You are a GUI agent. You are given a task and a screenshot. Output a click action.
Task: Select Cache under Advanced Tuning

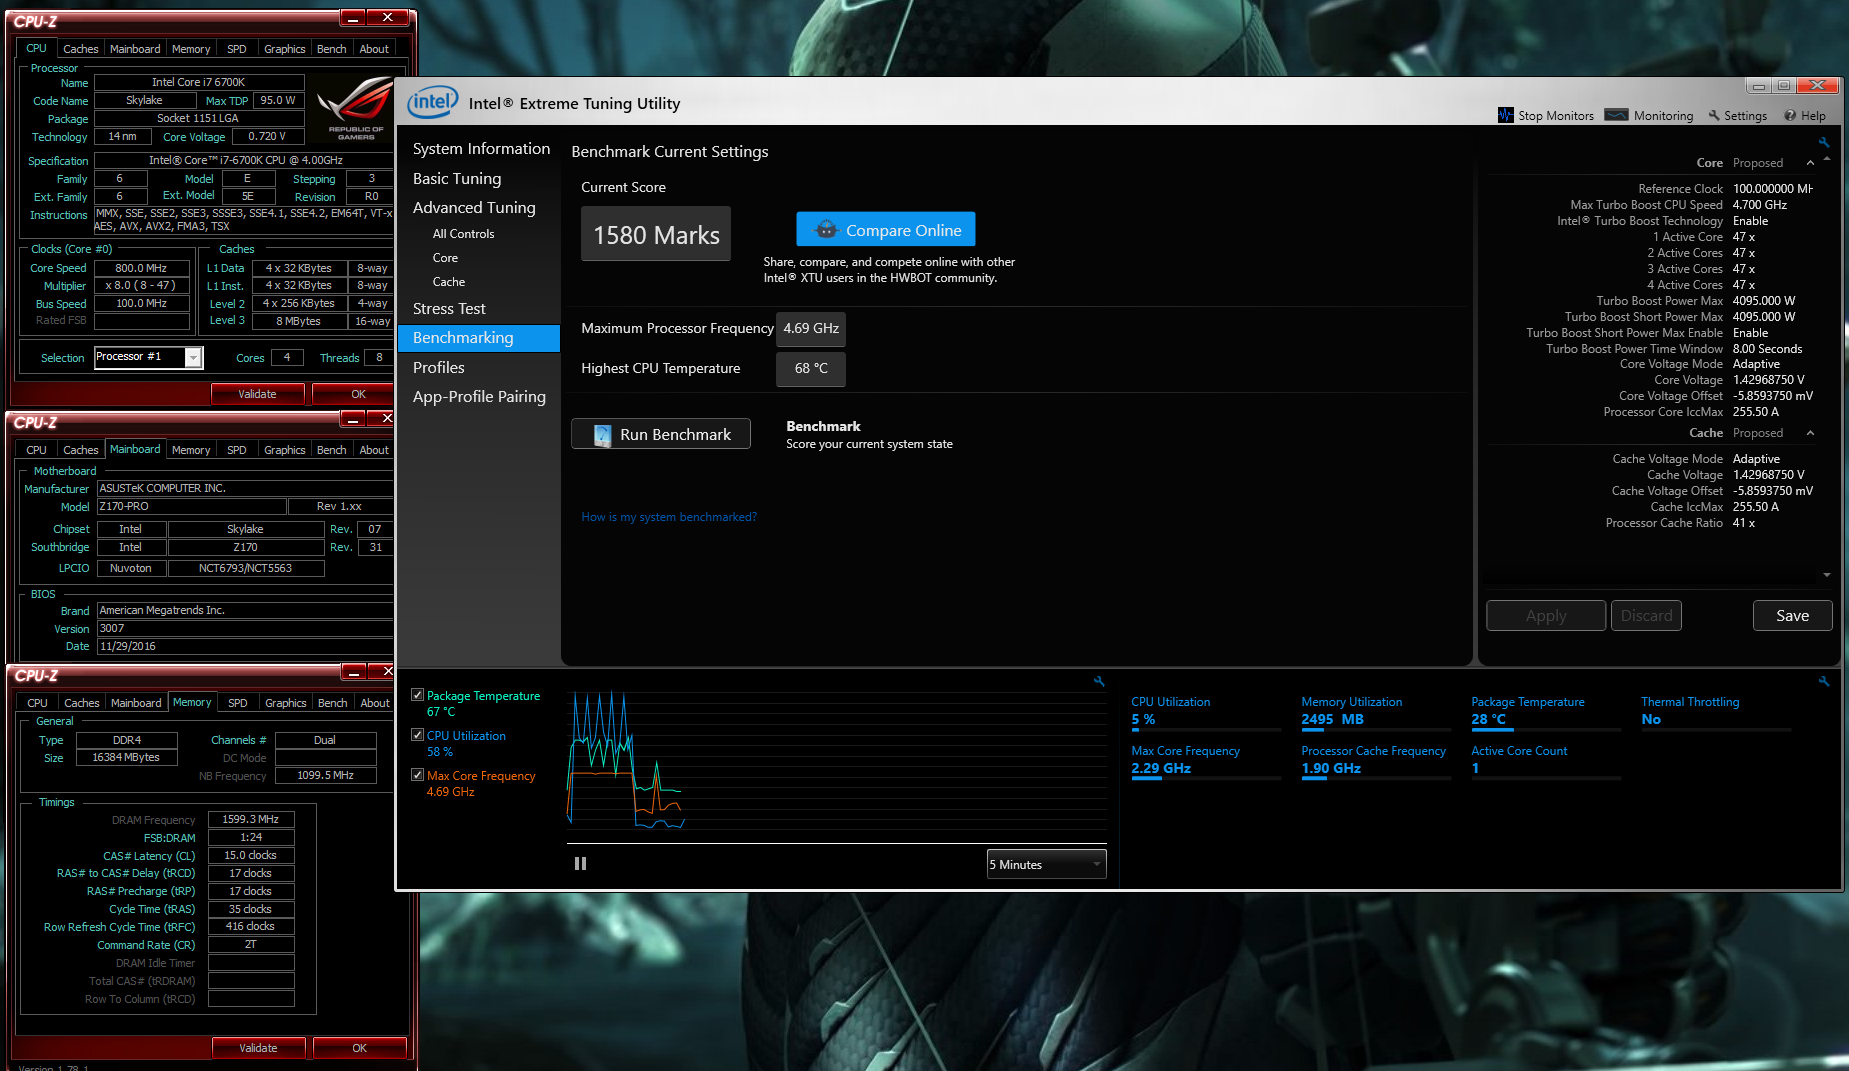tap(449, 282)
